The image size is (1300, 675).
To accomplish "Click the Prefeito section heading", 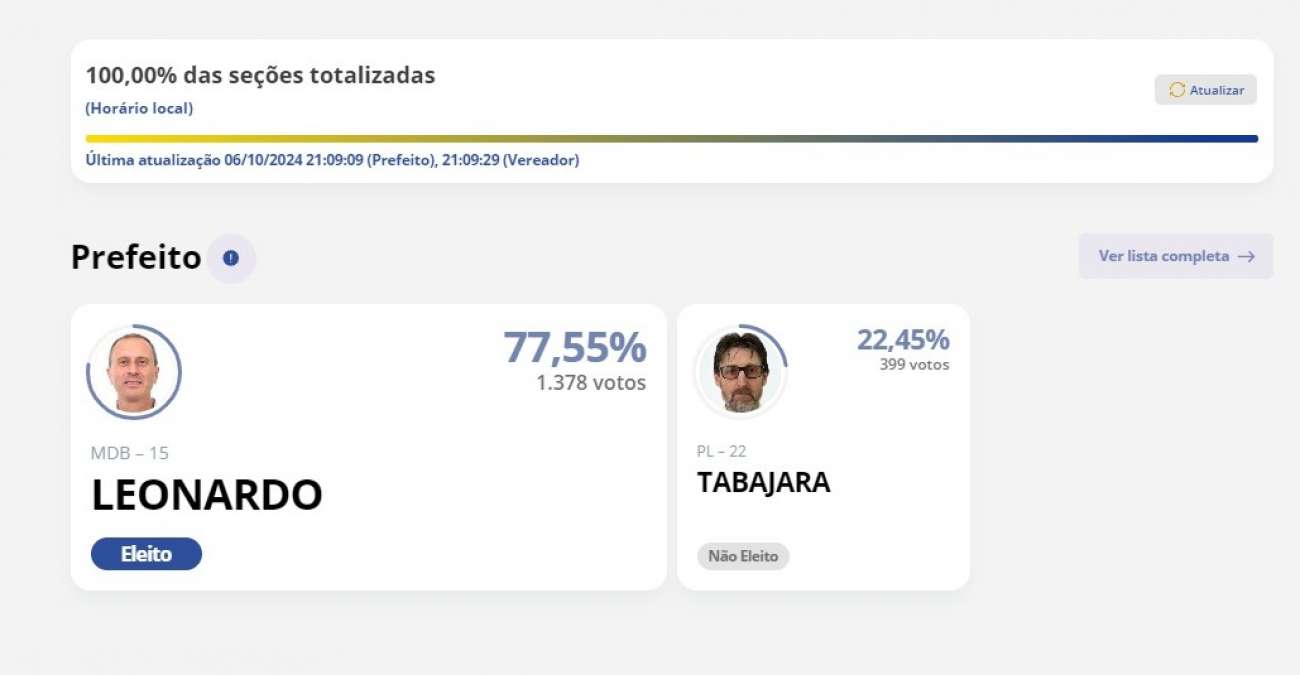I will pyautogui.click(x=136, y=258).
